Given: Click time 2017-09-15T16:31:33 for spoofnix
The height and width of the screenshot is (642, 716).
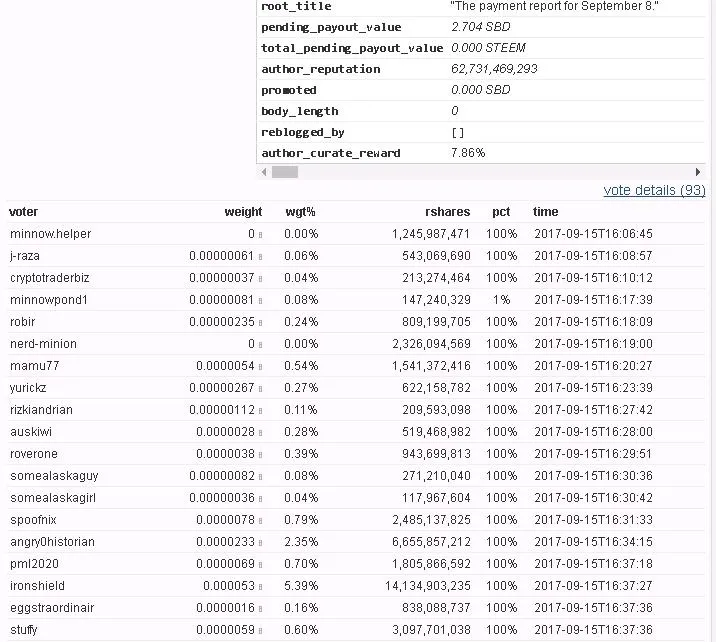Looking at the screenshot, I should (x=593, y=520).
